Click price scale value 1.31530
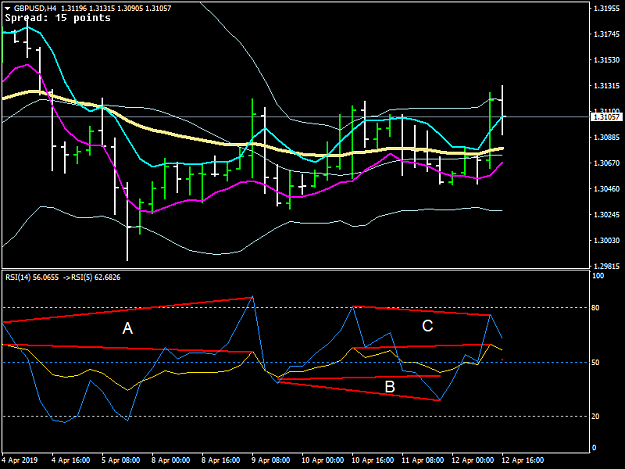Screen dimensions: 625x469 click(606, 60)
